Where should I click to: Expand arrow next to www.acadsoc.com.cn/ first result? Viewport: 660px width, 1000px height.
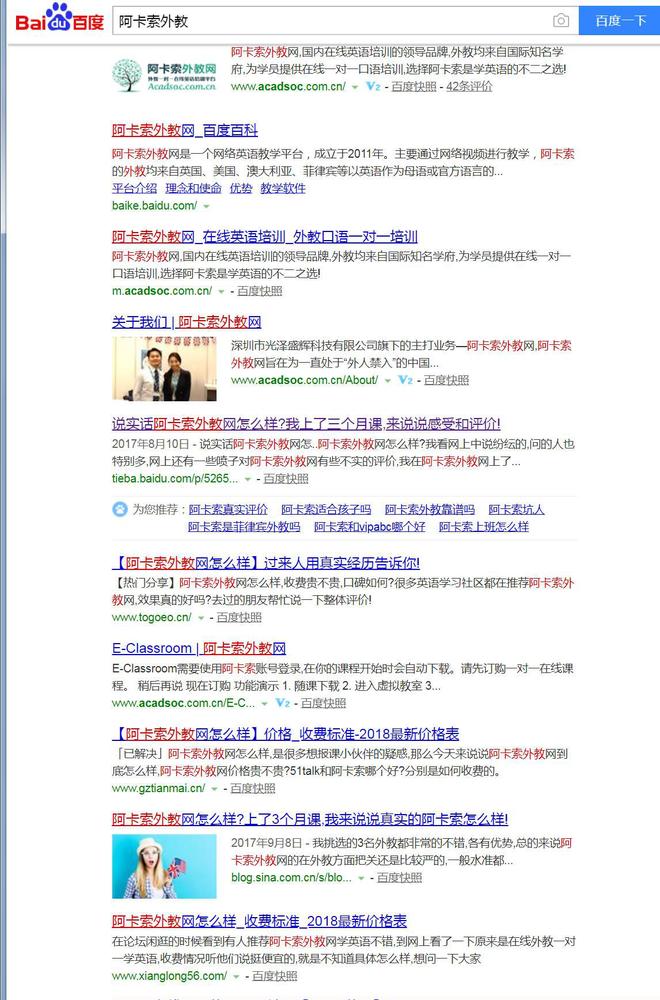pyautogui.click(x=355, y=87)
